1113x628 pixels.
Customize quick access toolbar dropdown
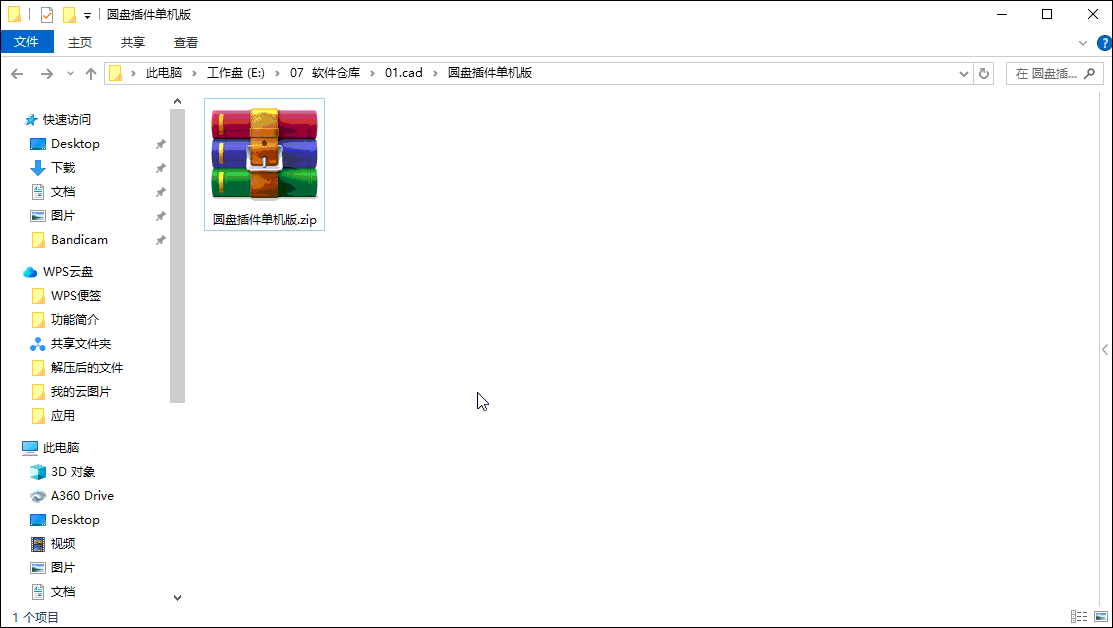[88, 15]
